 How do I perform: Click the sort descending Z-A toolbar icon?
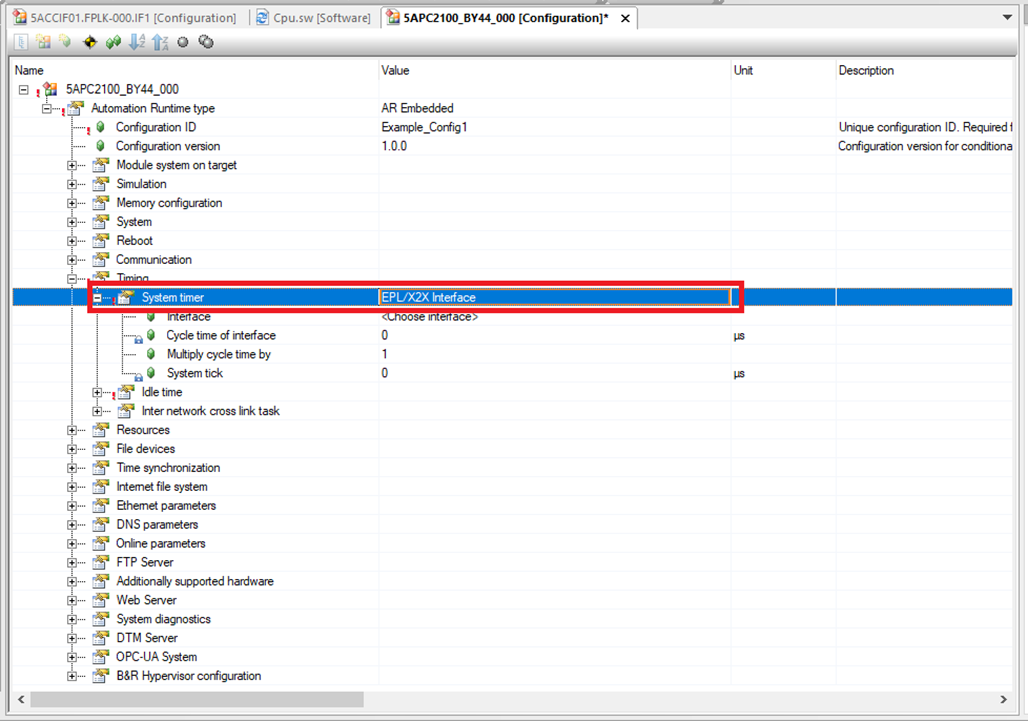click(160, 42)
